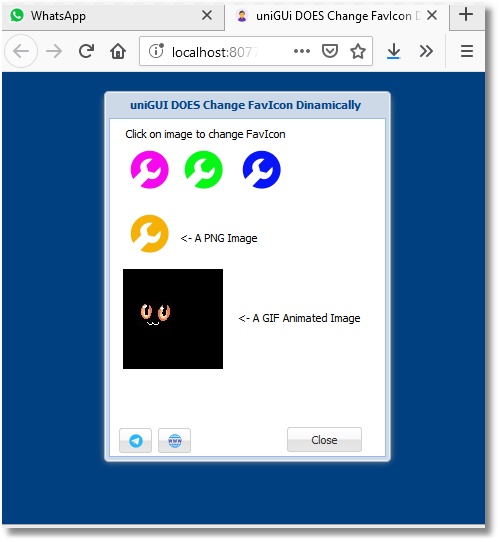Viewport: 499px width, 542px height.
Task: Select the green wrench favicon image
Action: point(204,169)
